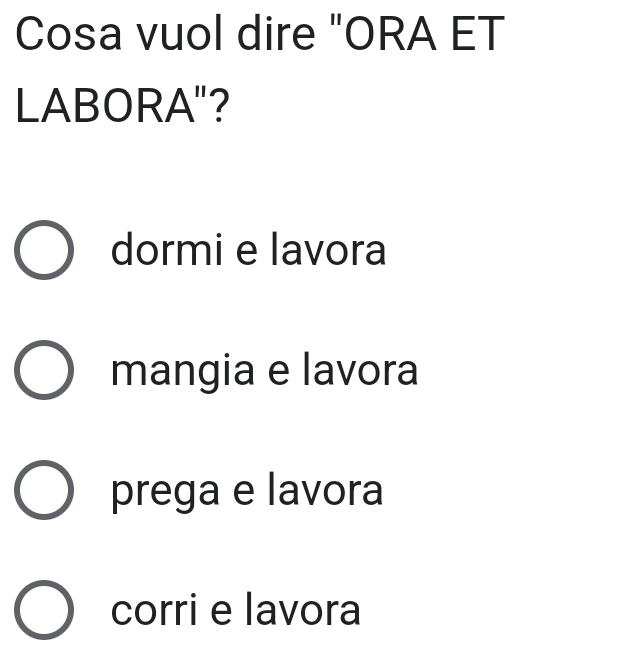The image size is (618, 658).
Task: Click "lavora" in the prega option
Action: 327,491
